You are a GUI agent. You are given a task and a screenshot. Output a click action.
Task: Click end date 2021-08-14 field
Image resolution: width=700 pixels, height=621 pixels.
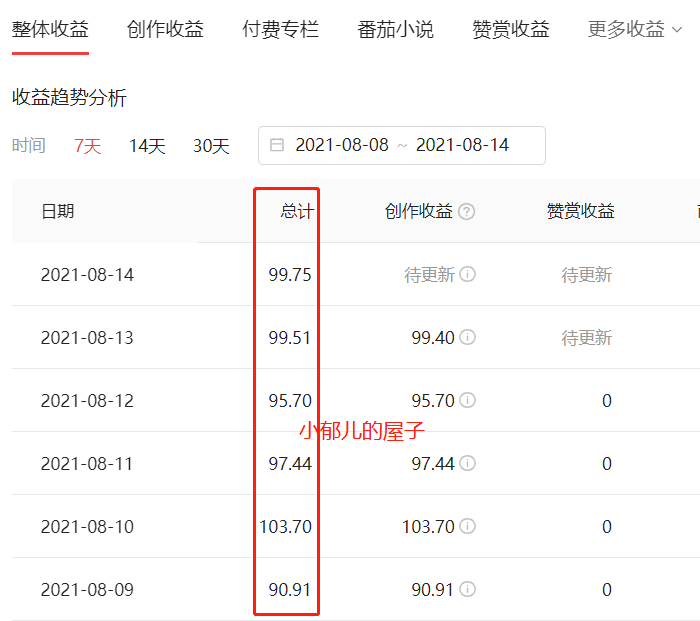[x=462, y=145]
